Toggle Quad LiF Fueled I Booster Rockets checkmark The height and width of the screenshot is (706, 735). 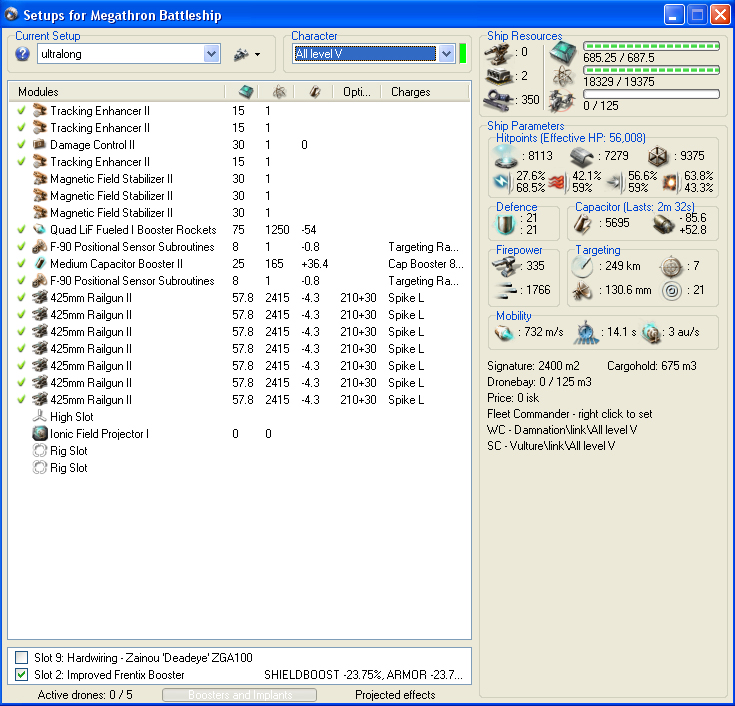21,230
